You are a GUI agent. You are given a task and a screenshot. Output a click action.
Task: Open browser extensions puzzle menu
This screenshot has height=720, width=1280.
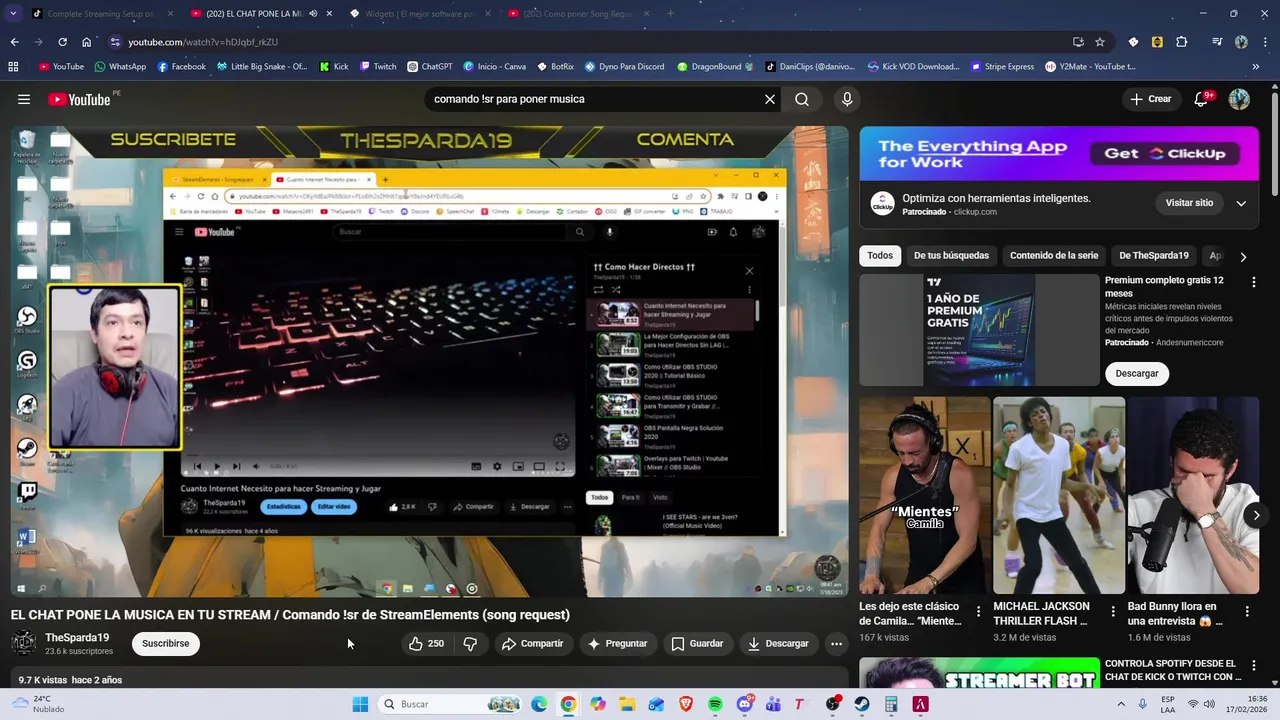(1182, 42)
